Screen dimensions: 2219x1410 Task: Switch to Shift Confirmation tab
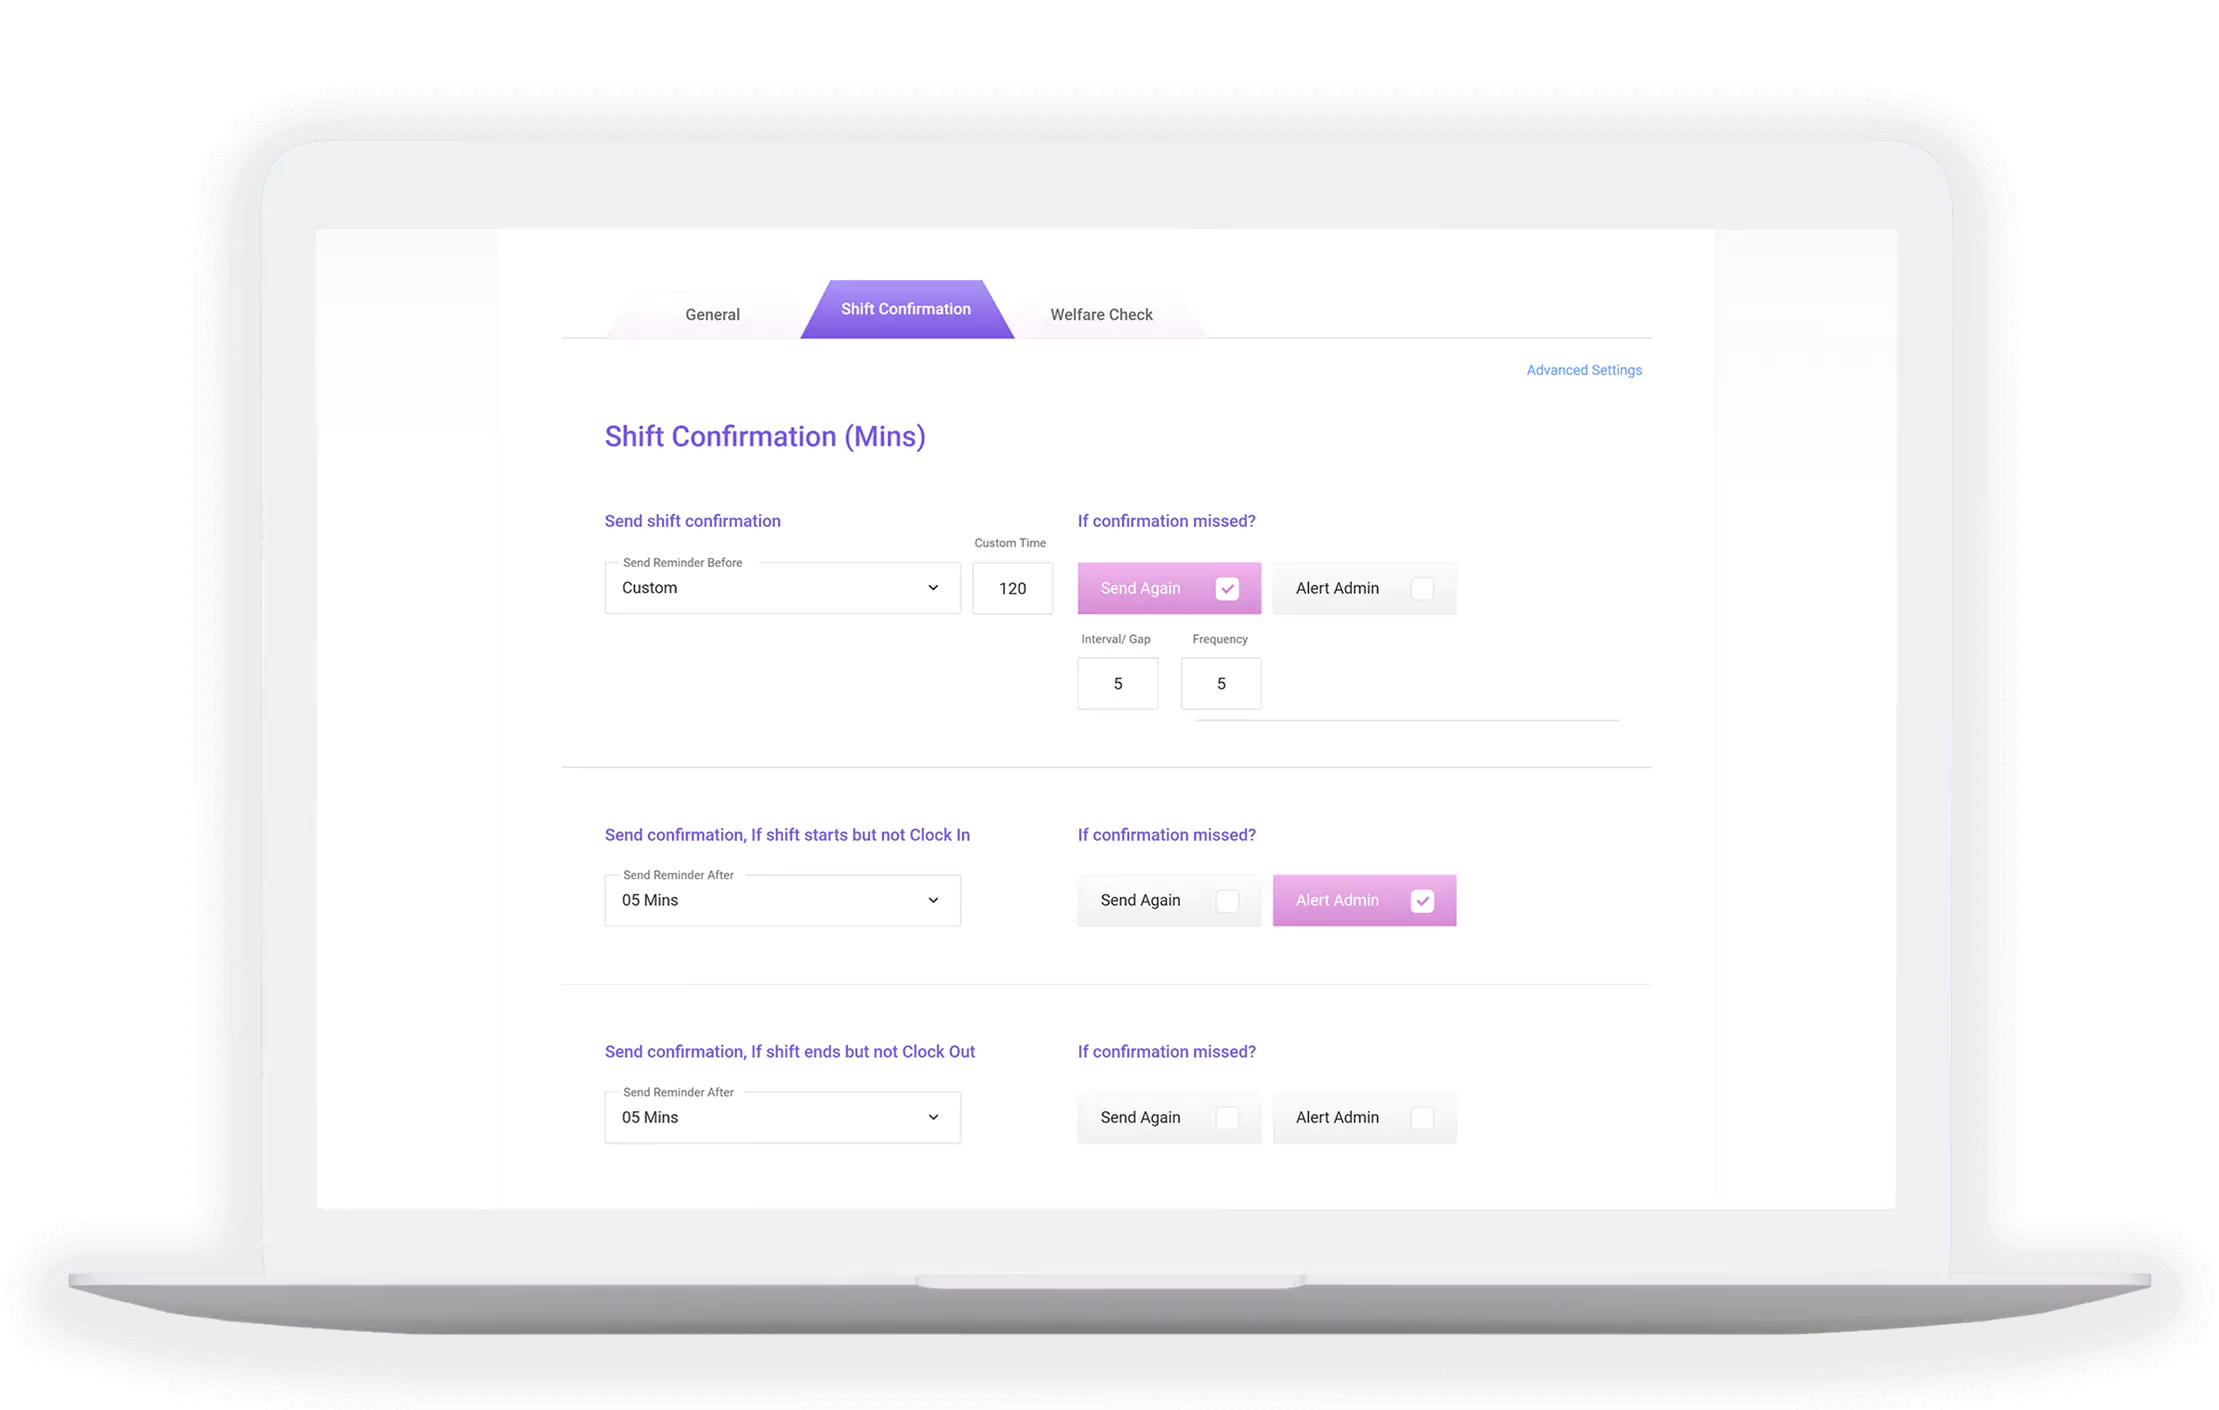click(905, 309)
